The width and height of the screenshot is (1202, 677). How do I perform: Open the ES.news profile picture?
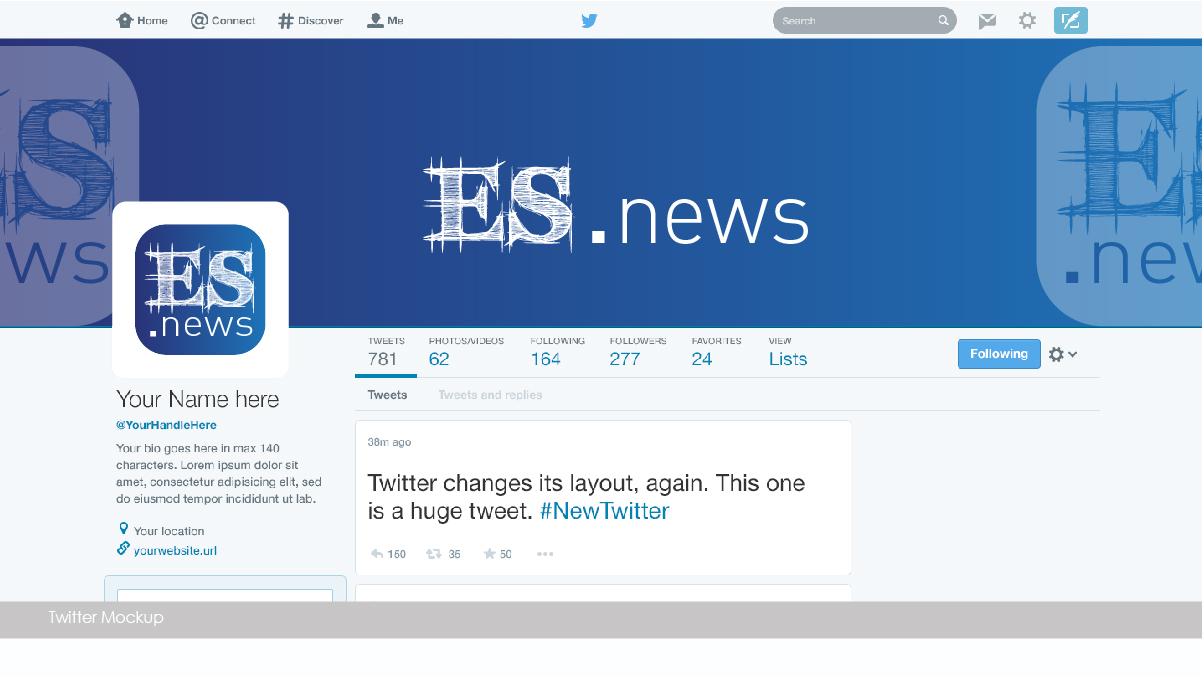coord(200,290)
